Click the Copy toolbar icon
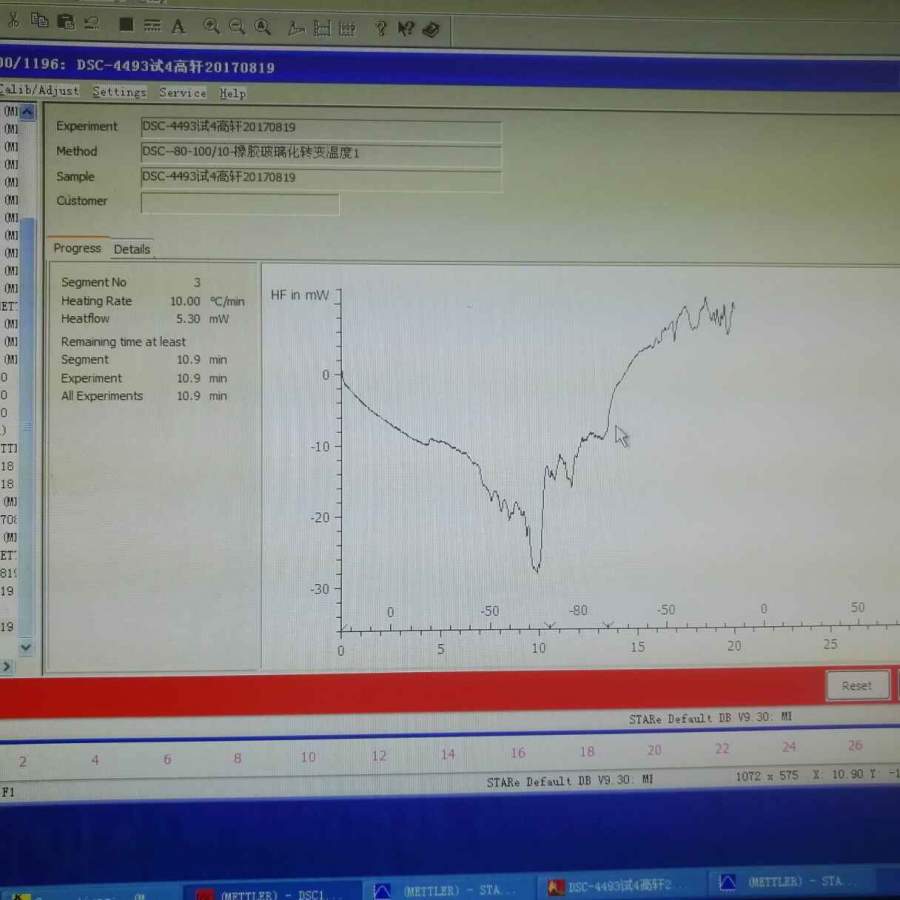900x900 pixels. pyautogui.click(x=39, y=21)
